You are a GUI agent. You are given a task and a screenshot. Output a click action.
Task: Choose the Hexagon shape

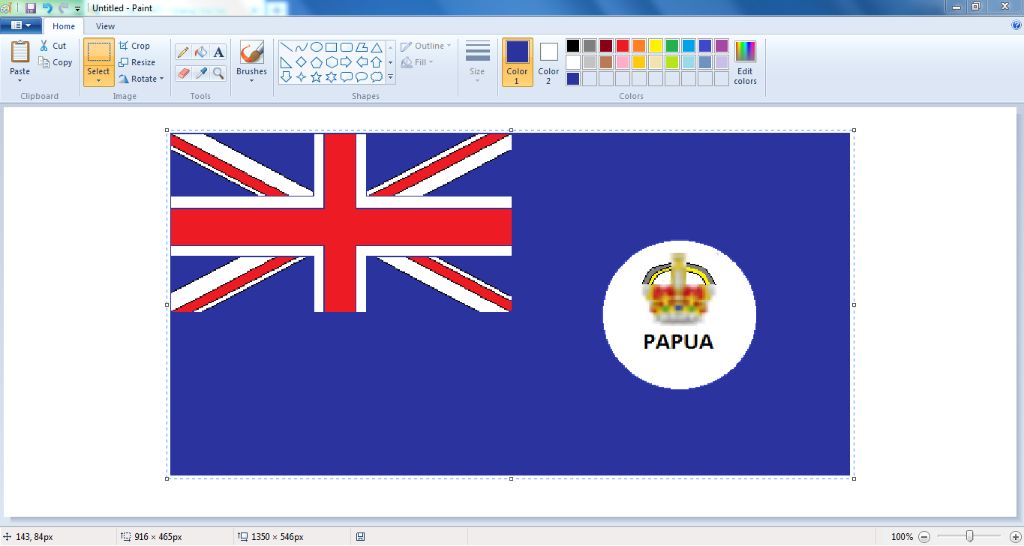pyautogui.click(x=331, y=63)
